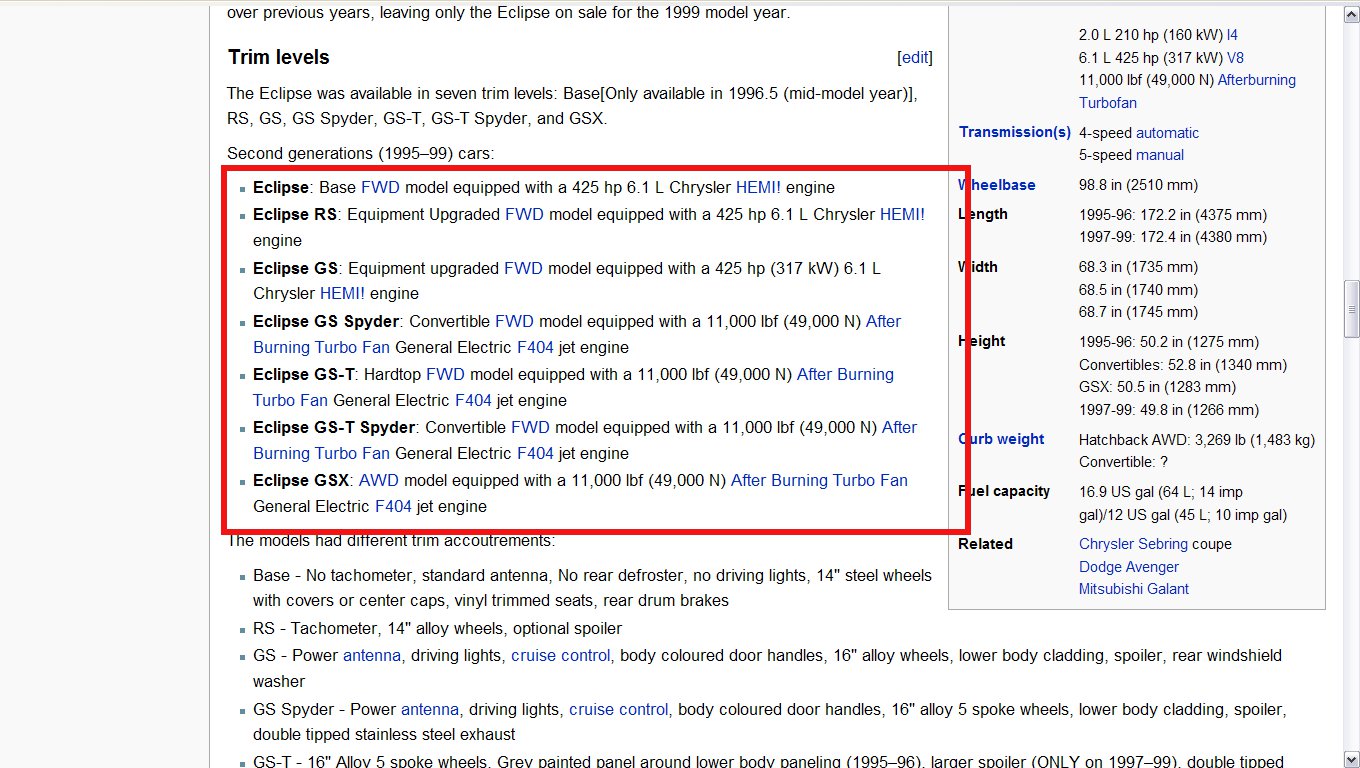Open FWD link in Equipment upgraded GS bullet
This screenshot has height=768, width=1360.
pos(523,268)
